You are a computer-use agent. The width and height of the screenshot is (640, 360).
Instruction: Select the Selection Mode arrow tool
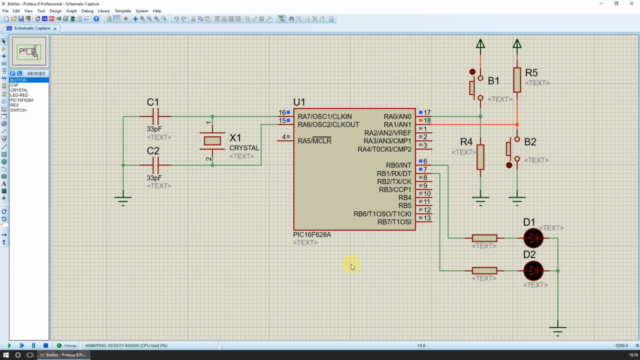(x=4, y=42)
